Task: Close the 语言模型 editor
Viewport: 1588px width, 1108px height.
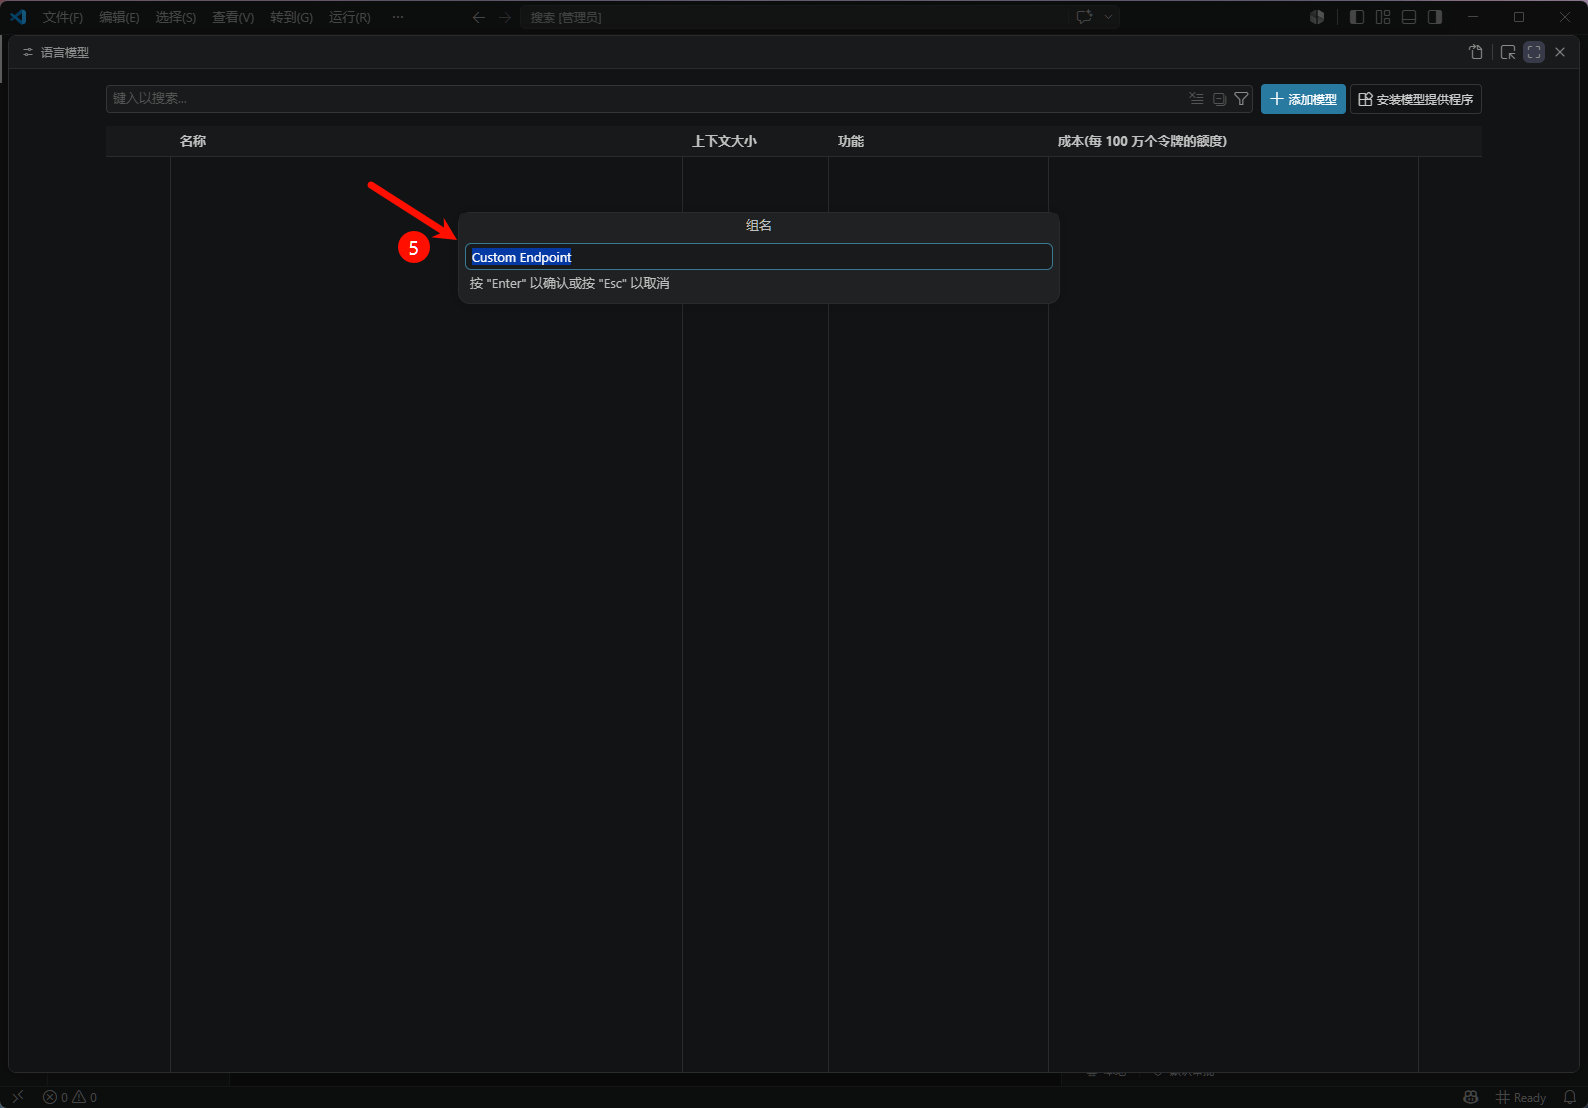Action: pyautogui.click(x=1560, y=52)
